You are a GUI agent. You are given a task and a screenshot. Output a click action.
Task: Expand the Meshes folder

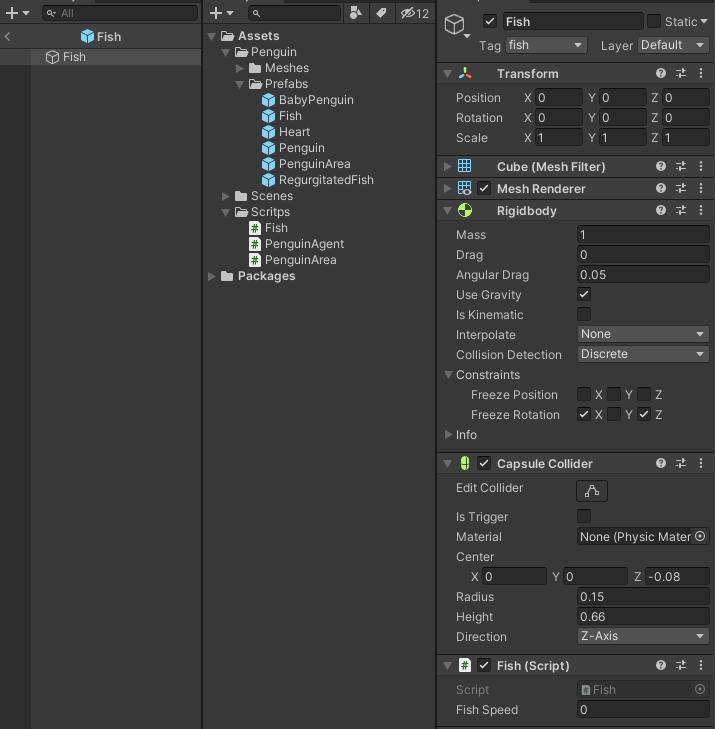pyautogui.click(x=239, y=68)
